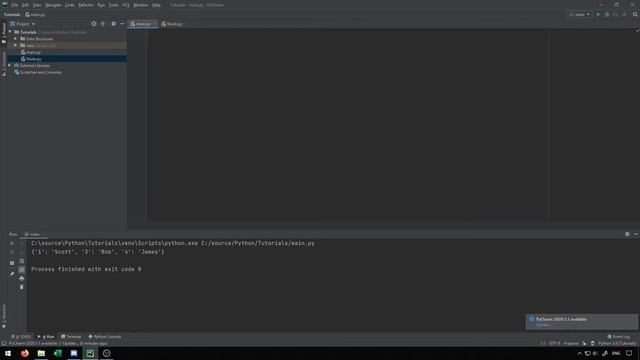Open the VCS menu

(126, 5)
